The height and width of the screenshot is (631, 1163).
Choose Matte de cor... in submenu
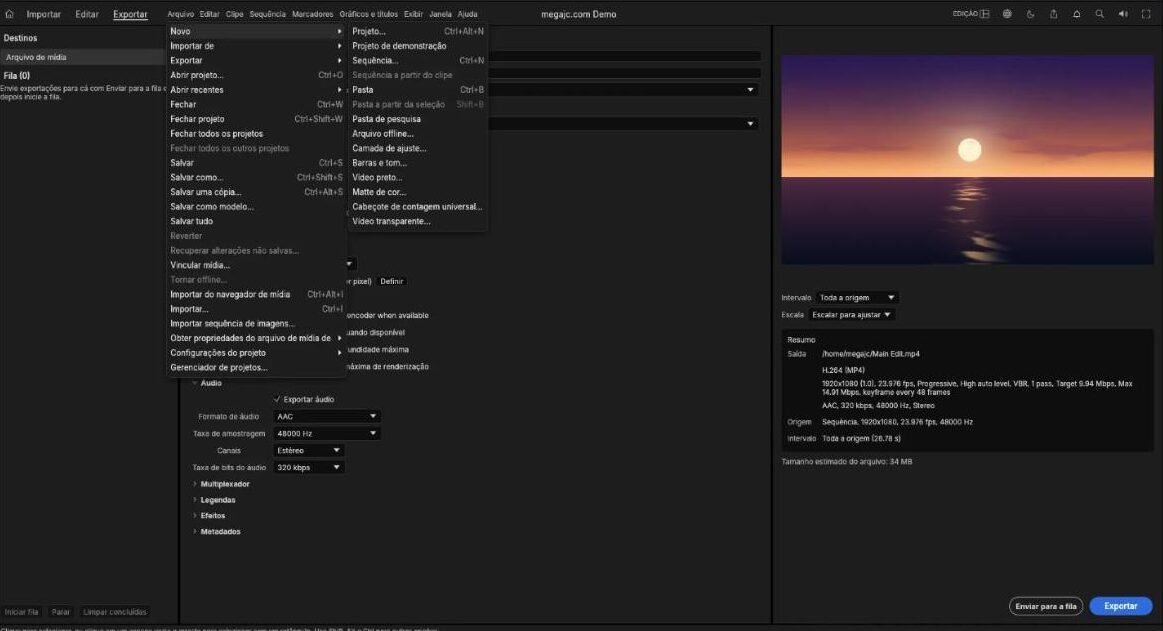tap(418, 192)
